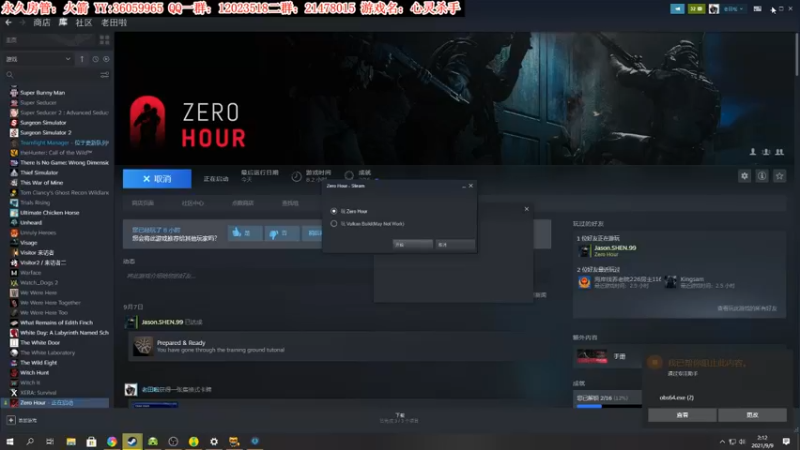
Task: Open File Explorer from taskbar
Action: click(x=71, y=441)
